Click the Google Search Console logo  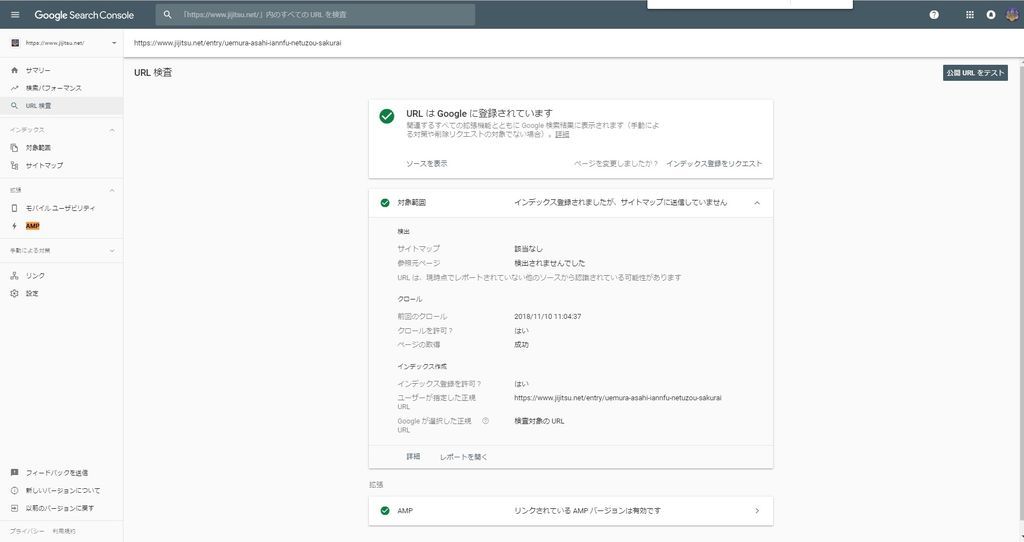(x=84, y=14)
